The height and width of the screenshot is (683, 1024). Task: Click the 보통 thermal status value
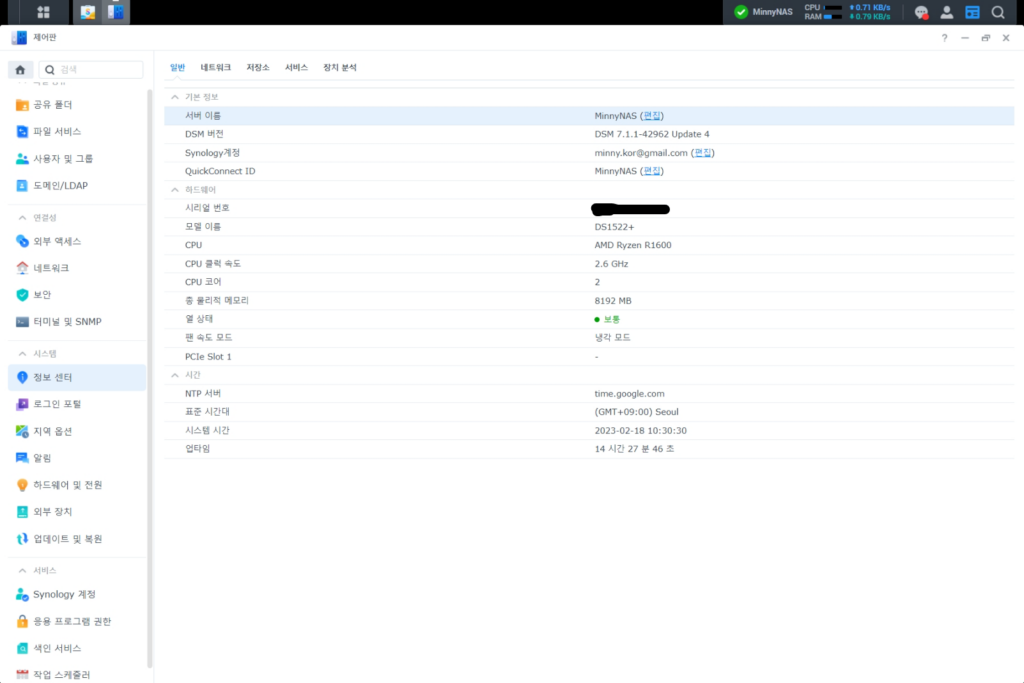pos(607,319)
